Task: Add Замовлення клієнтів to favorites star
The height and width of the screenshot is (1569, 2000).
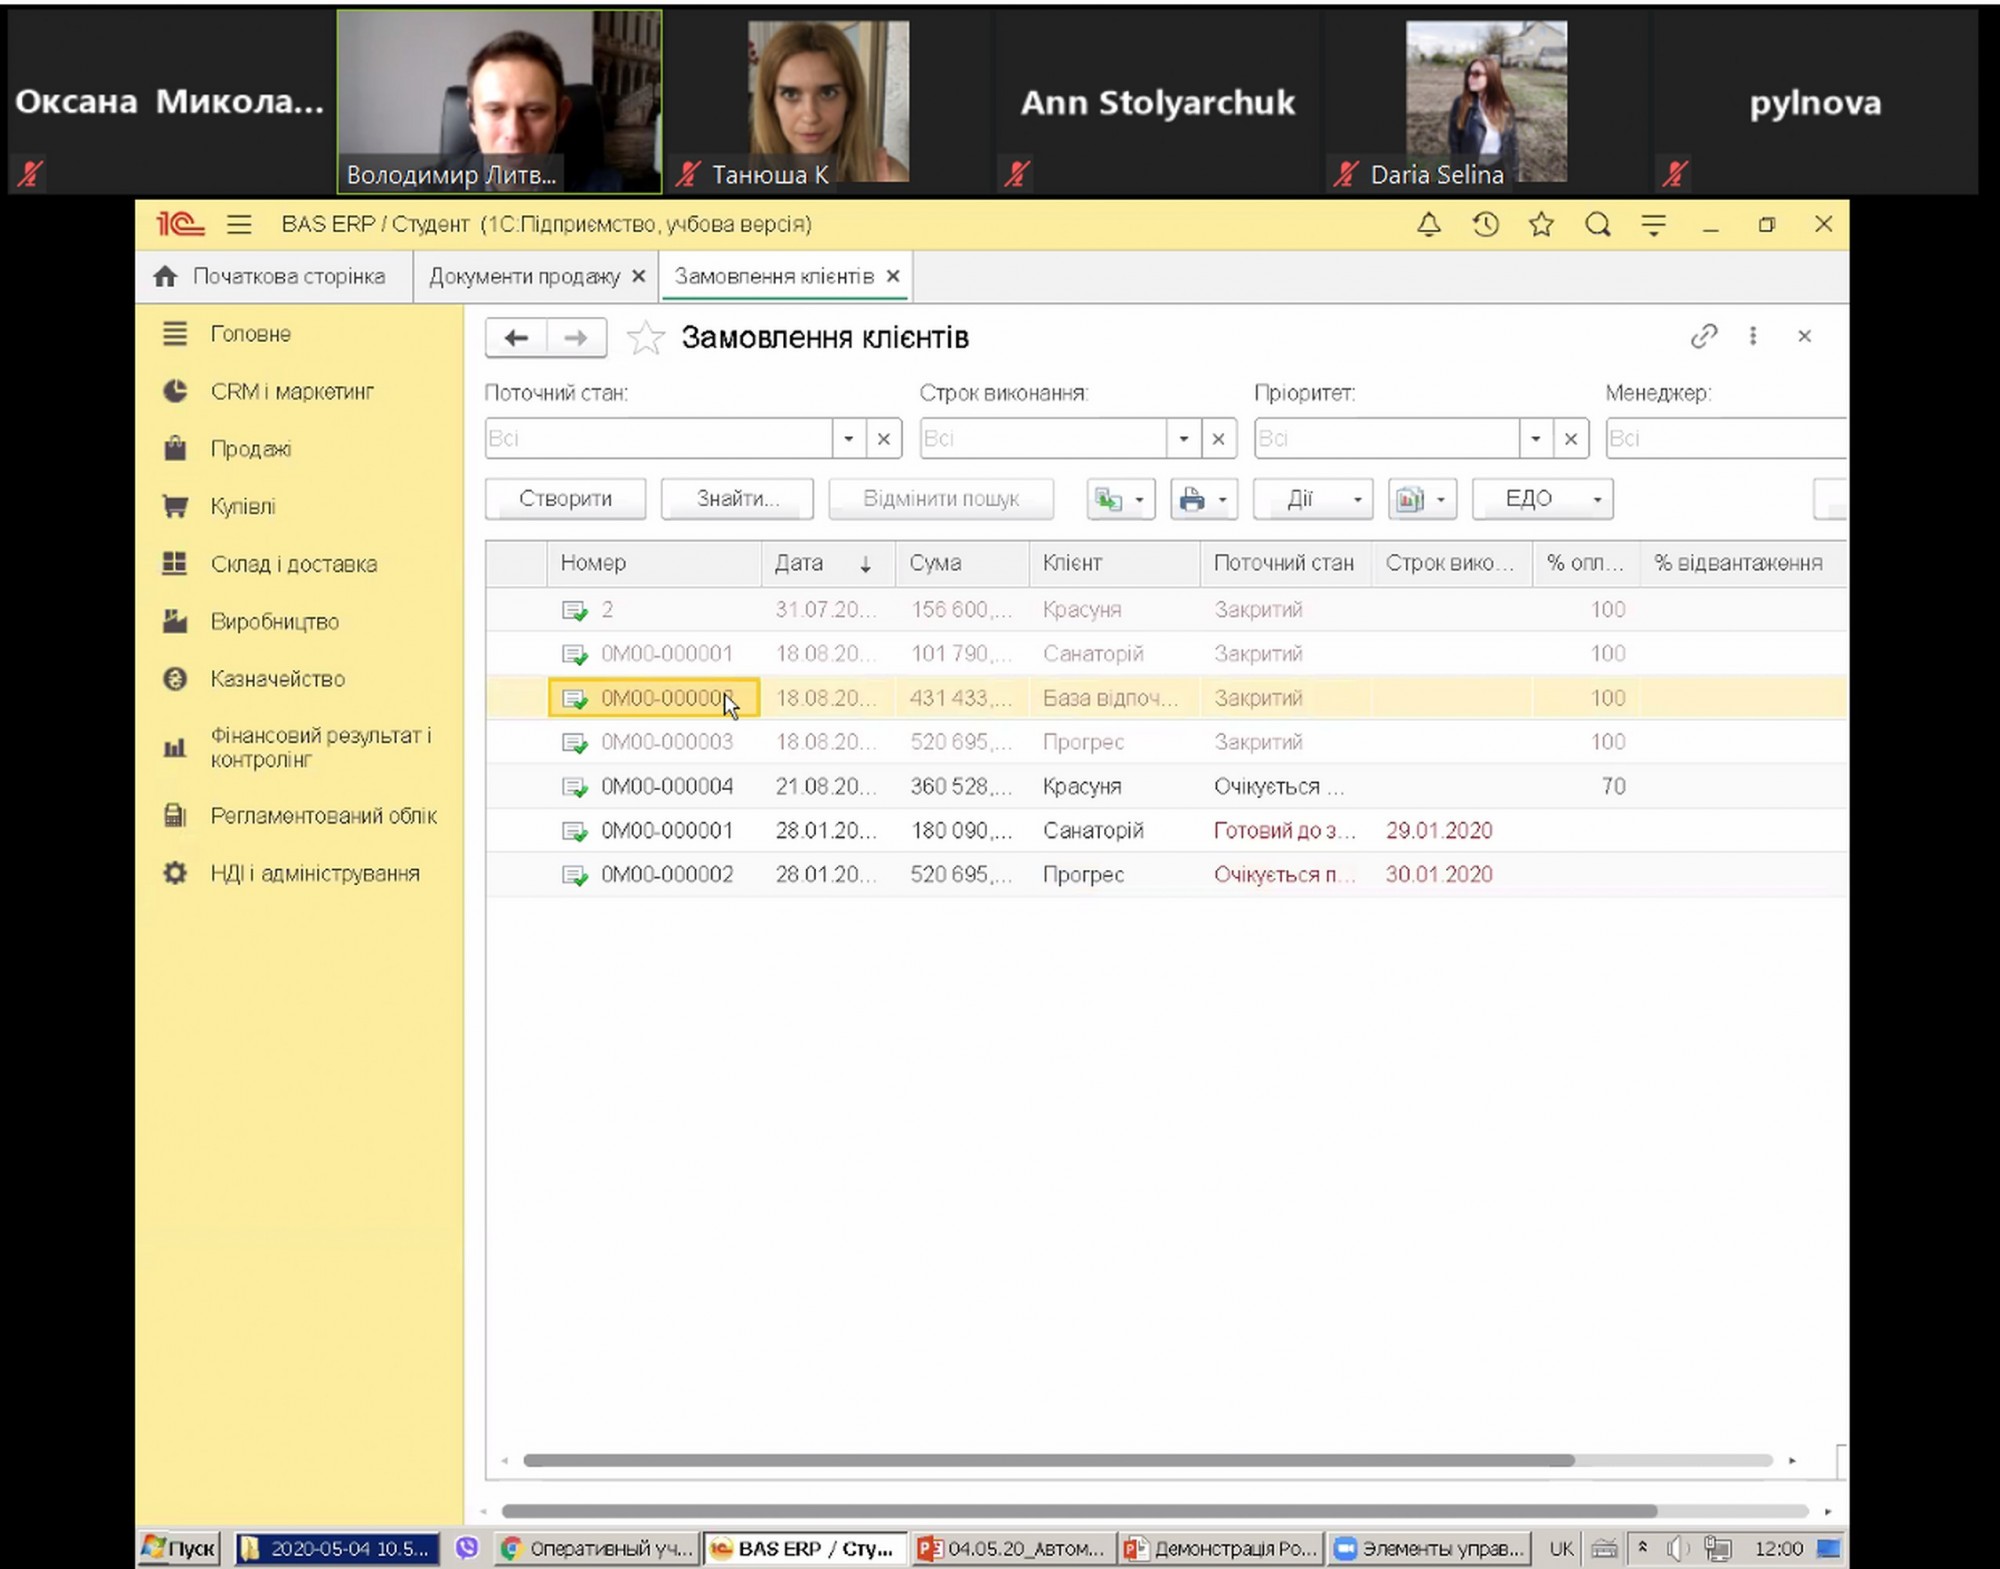Action: 645,338
